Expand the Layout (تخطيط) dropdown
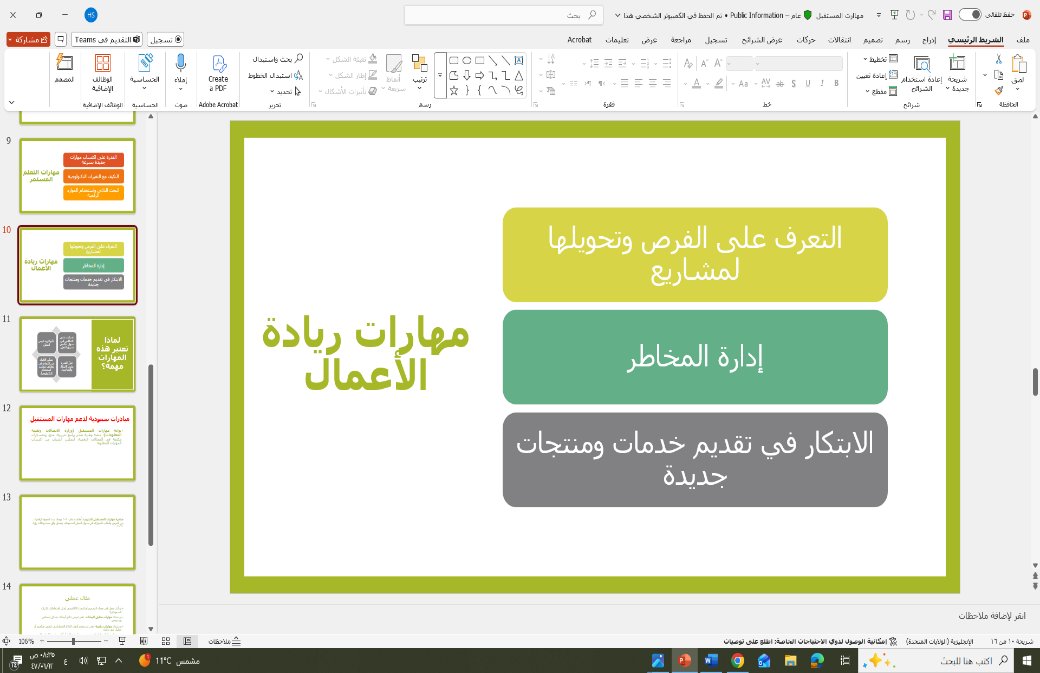Viewport: 1040px width, 673px height. pyautogui.click(x=872, y=60)
